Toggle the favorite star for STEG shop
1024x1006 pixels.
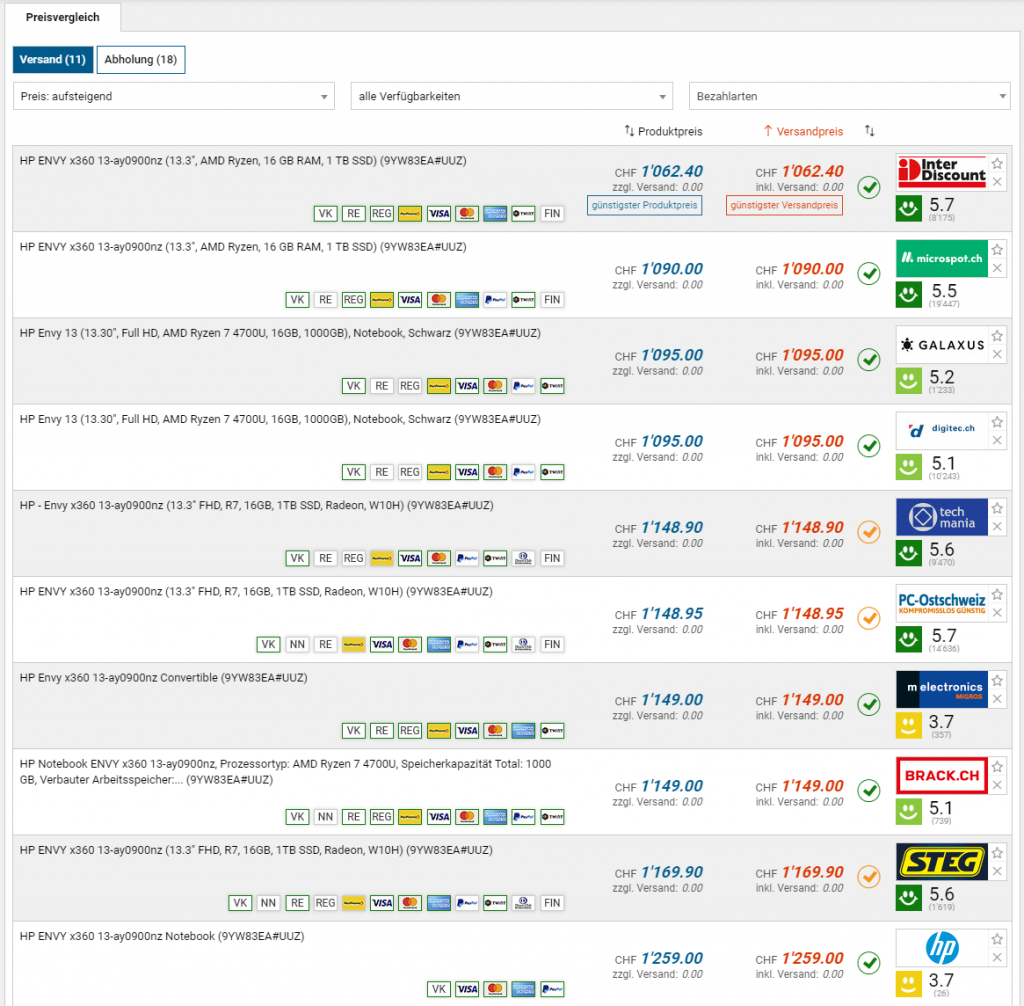tap(997, 853)
